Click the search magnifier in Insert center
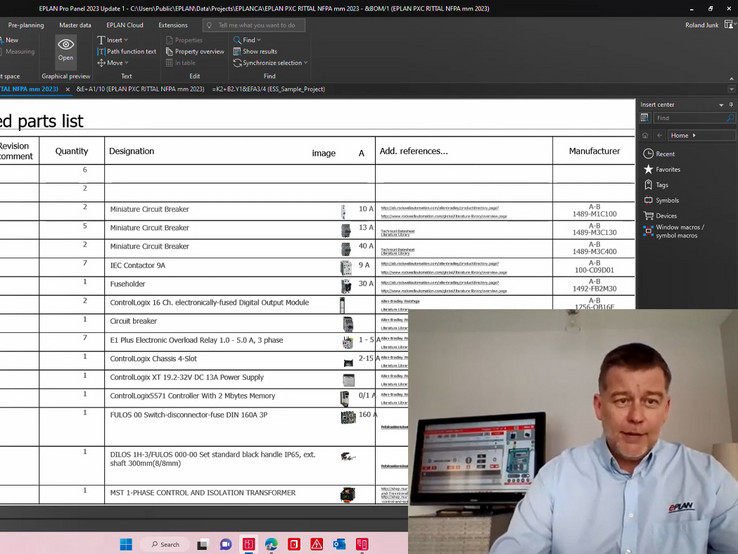Screen dimensions: 738x554 tap(730, 118)
